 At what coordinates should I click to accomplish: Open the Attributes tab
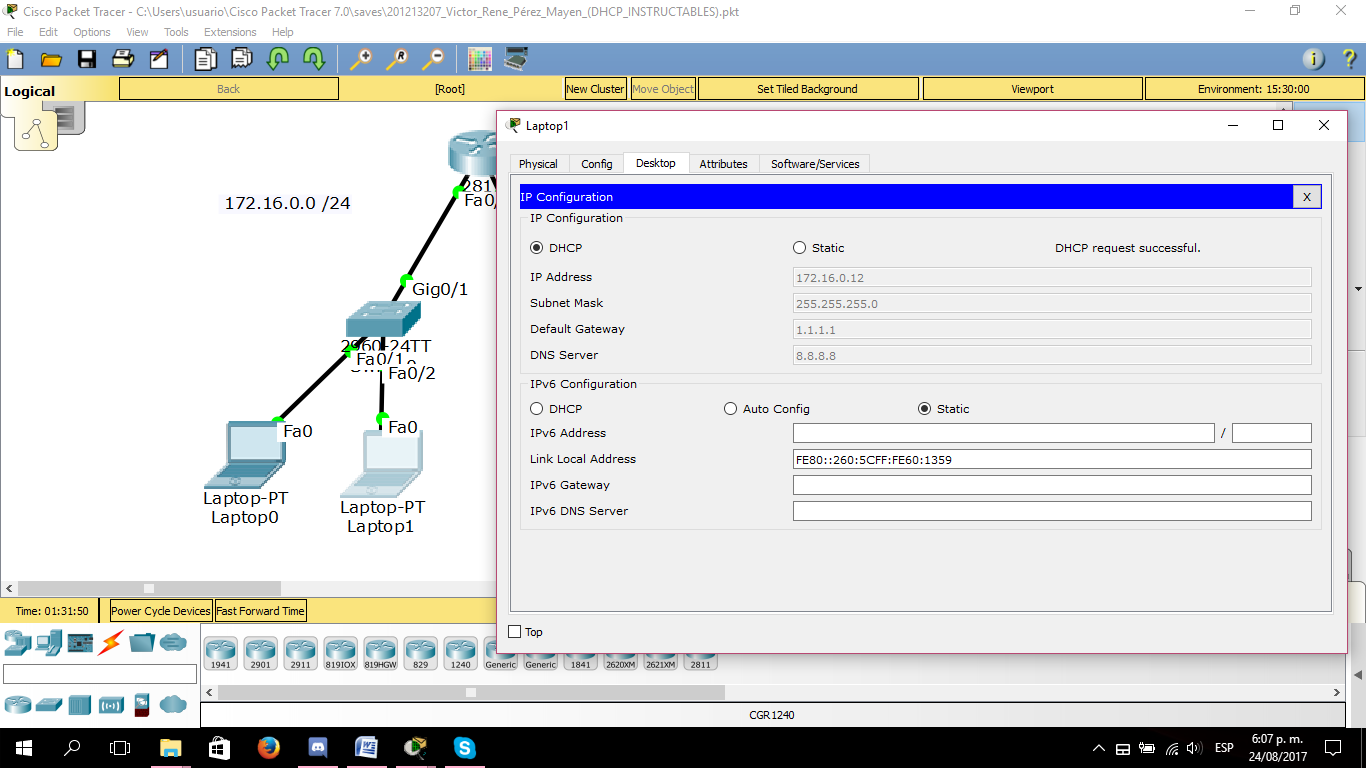pos(723,163)
